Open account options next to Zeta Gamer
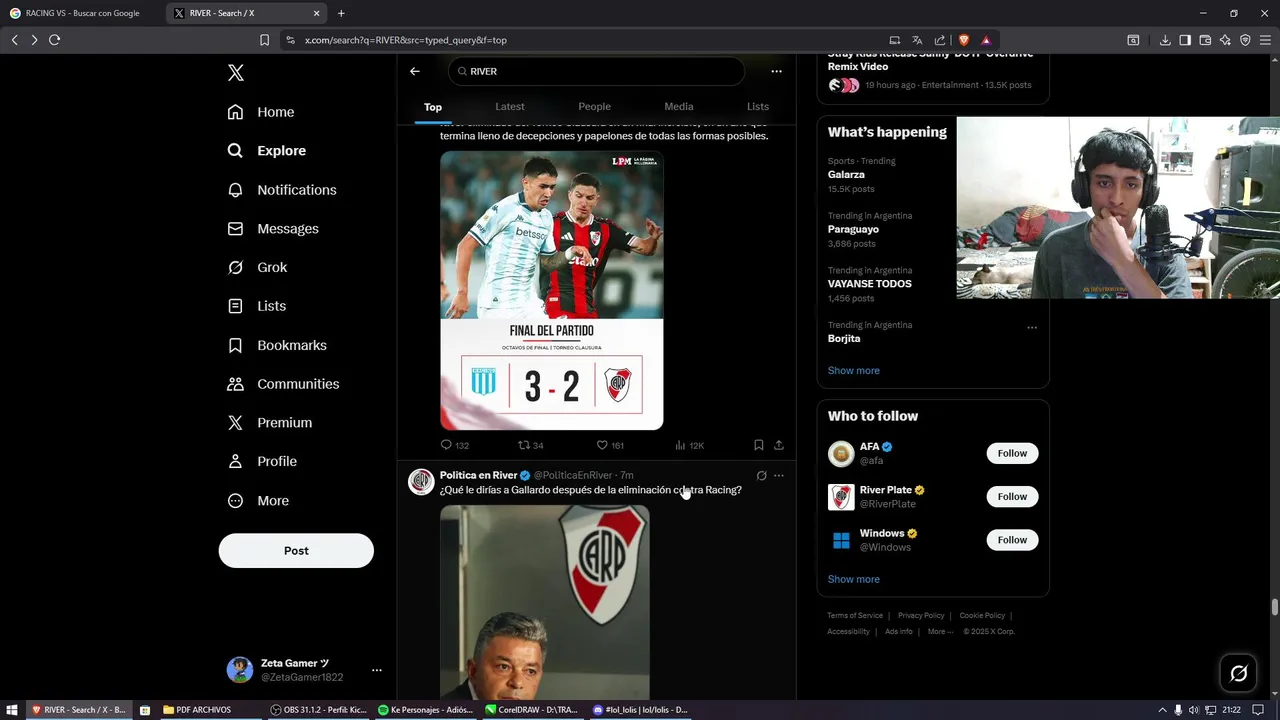Viewport: 1280px width, 720px height. tap(376, 670)
